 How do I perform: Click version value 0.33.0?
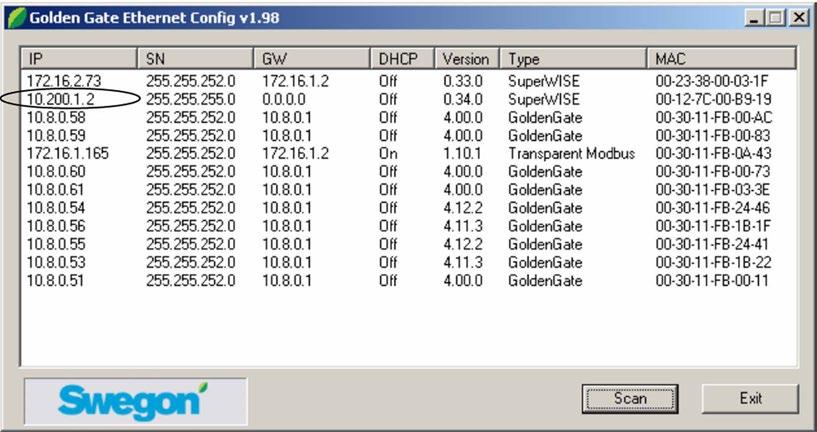tap(463, 81)
